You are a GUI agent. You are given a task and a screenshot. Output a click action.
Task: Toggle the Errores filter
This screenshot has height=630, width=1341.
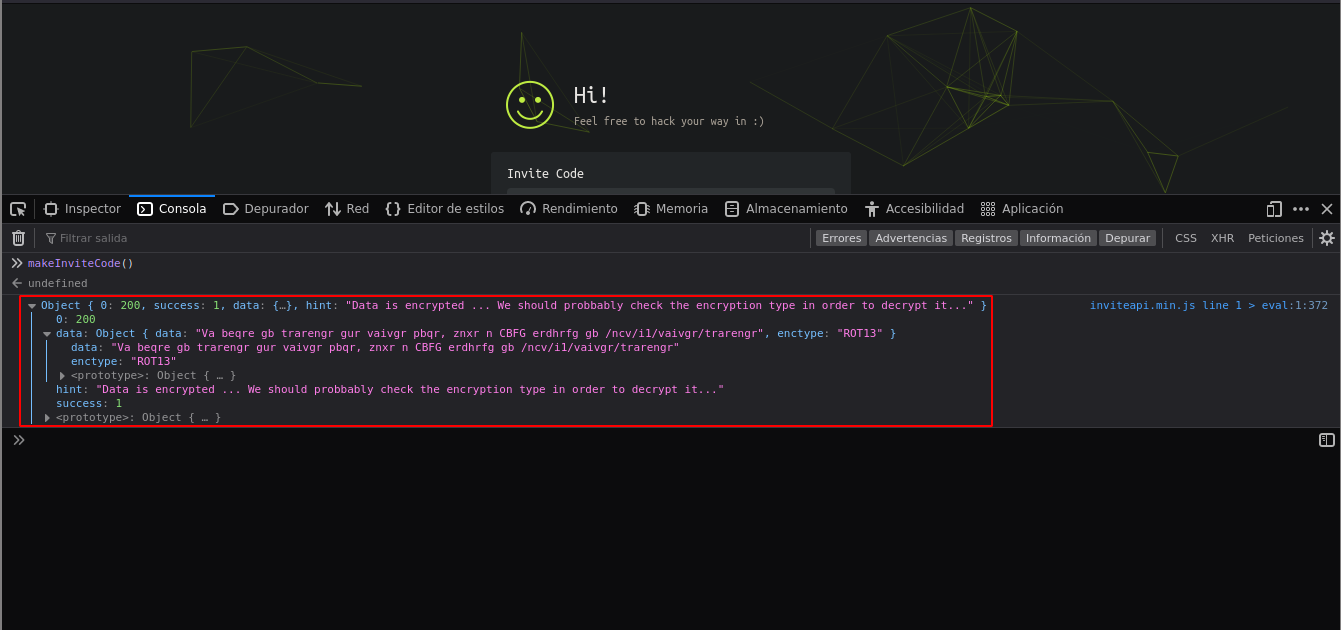(x=841, y=238)
